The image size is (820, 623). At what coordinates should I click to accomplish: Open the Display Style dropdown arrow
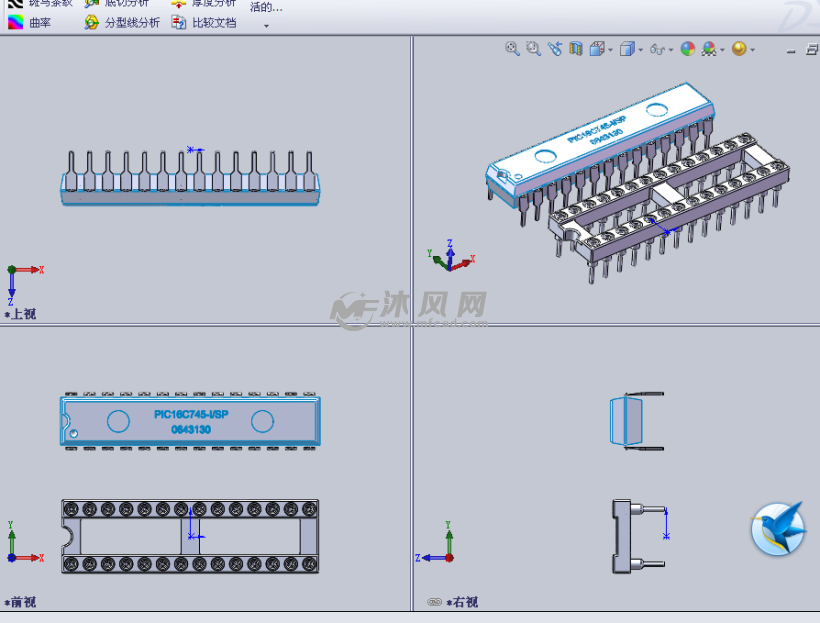[x=639, y=48]
